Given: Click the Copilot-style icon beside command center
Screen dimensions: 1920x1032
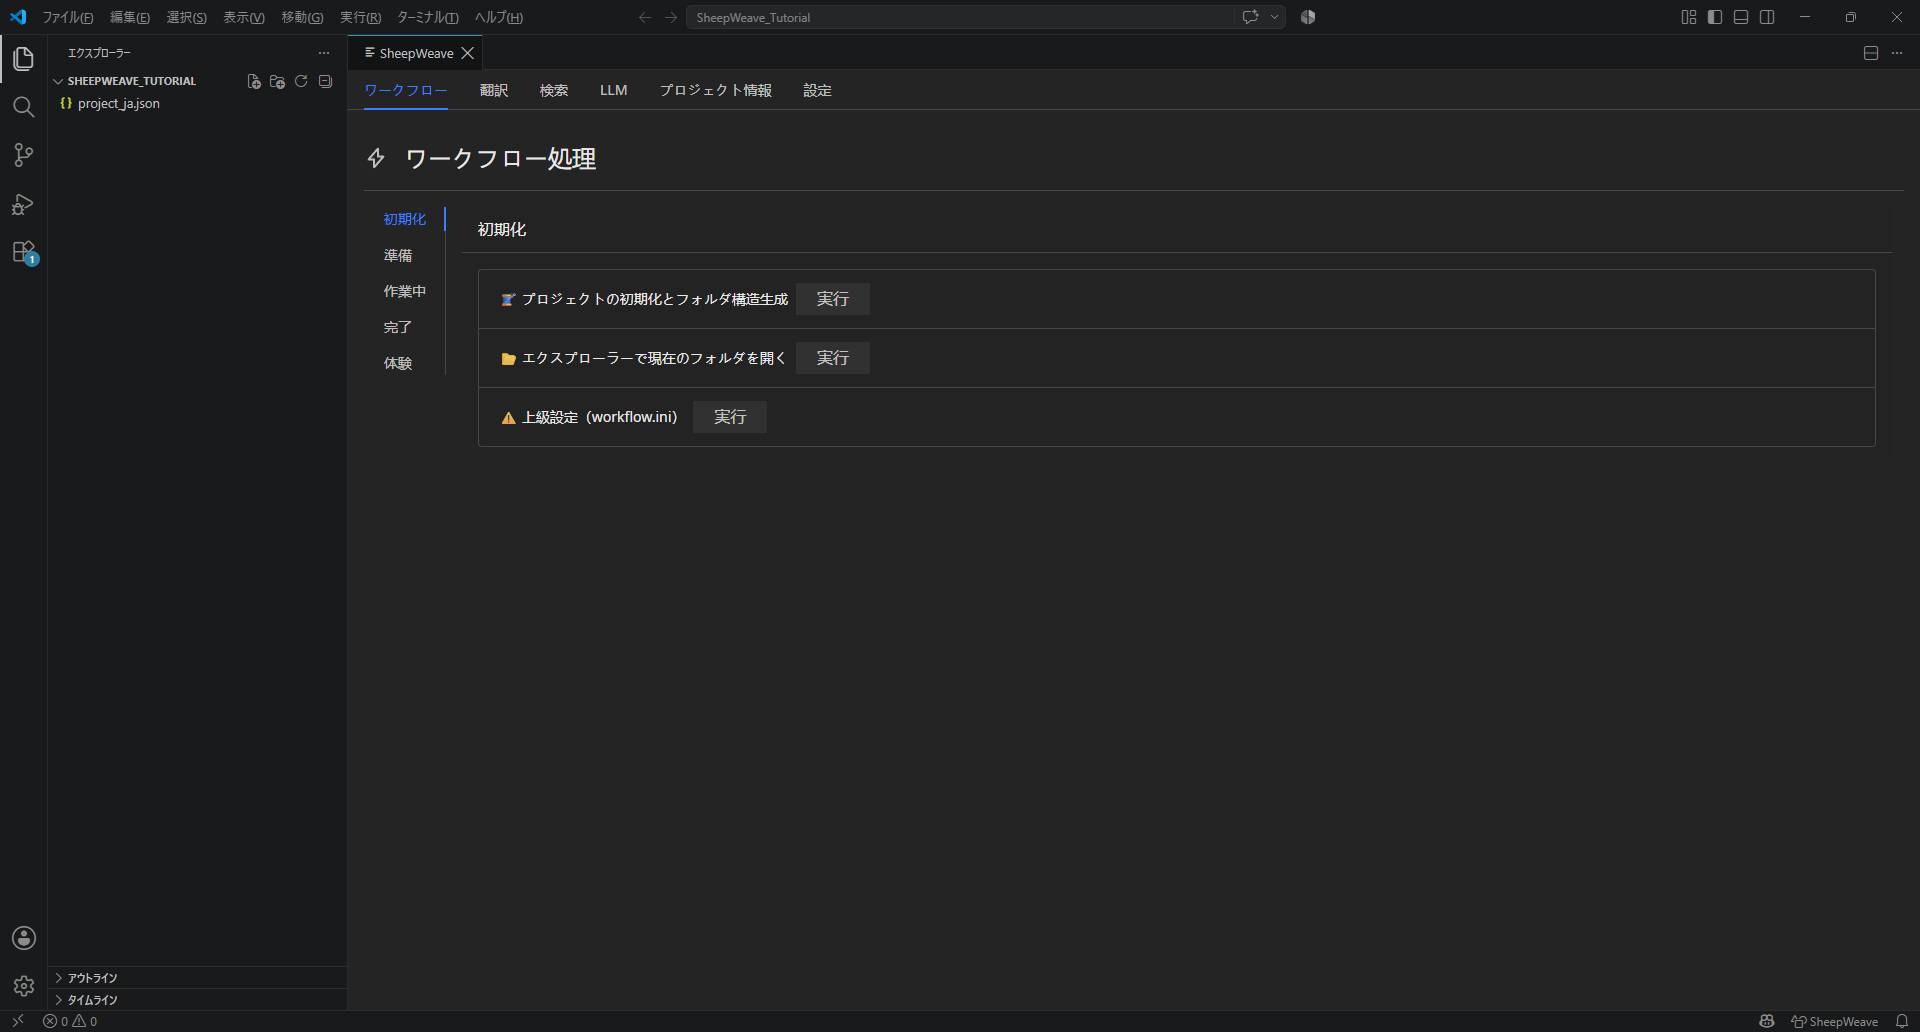Looking at the screenshot, I should pyautogui.click(x=1308, y=17).
